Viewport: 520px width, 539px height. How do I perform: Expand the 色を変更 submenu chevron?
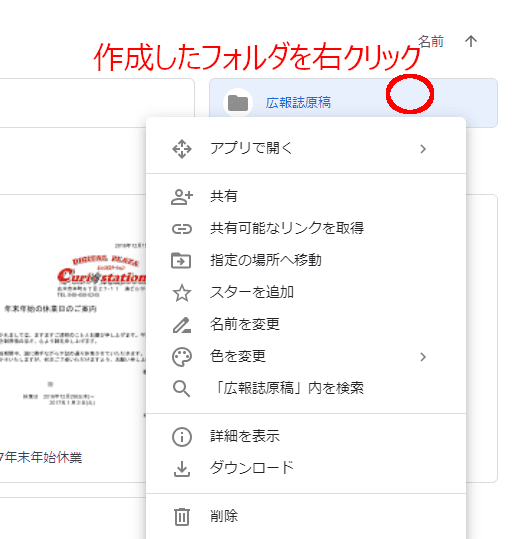pos(423,357)
